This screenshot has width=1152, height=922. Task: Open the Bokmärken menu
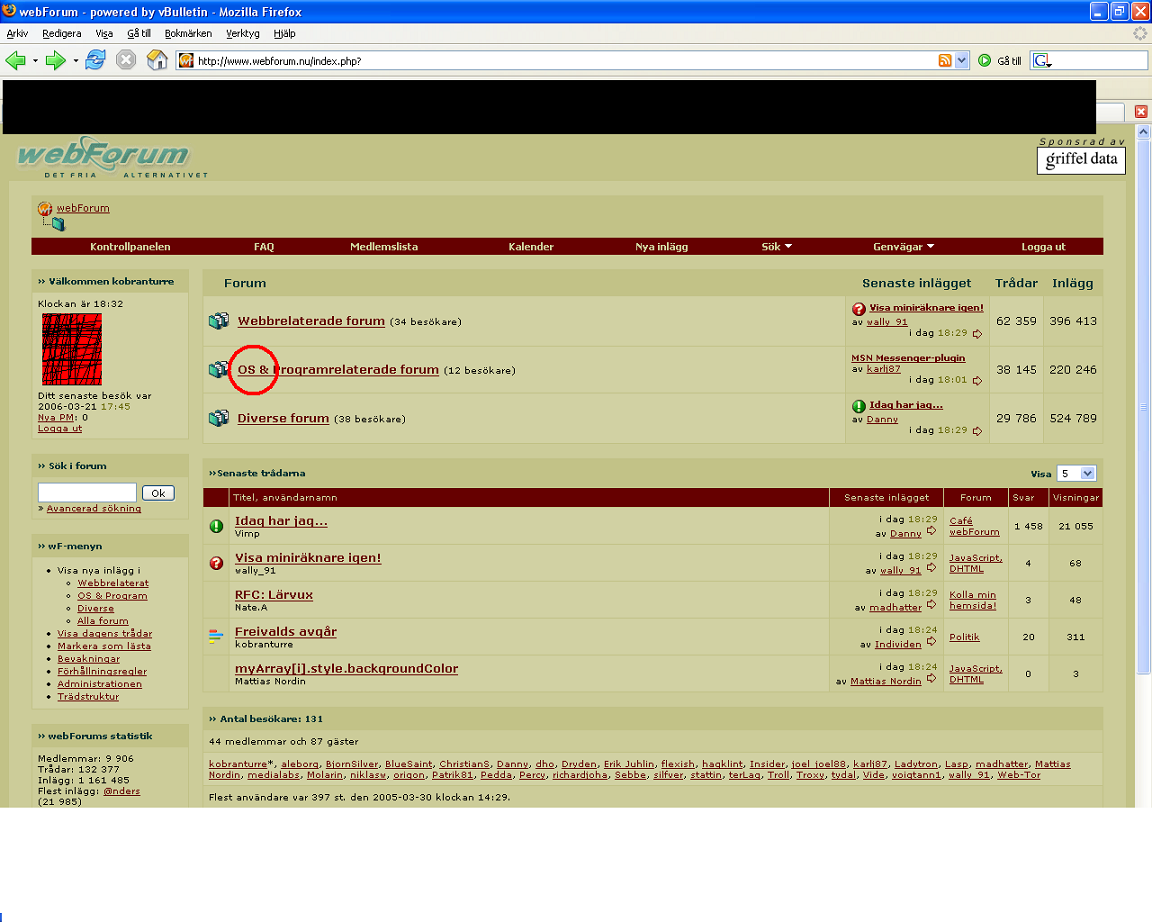click(188, 34)
